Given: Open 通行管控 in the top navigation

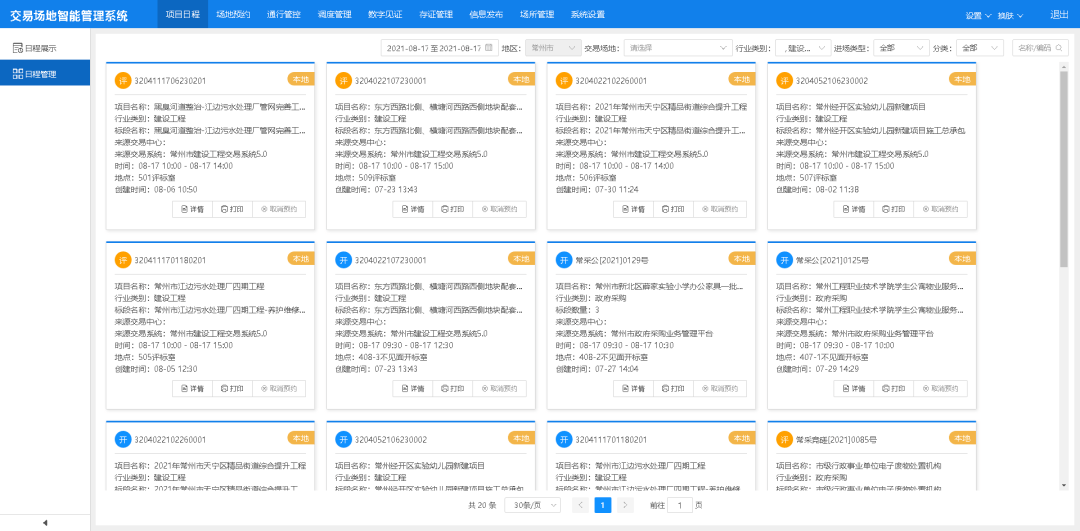Looking at the screenshot, I should point(284,14).
